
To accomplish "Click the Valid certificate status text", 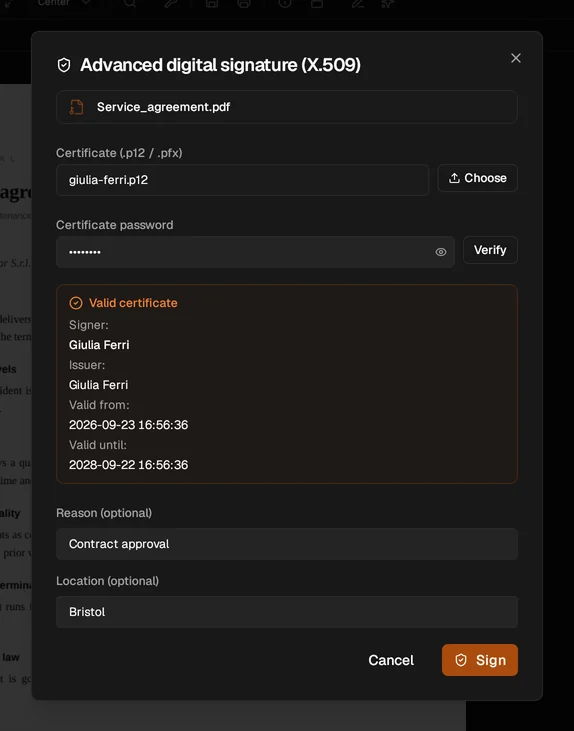I will pos(133,303).
